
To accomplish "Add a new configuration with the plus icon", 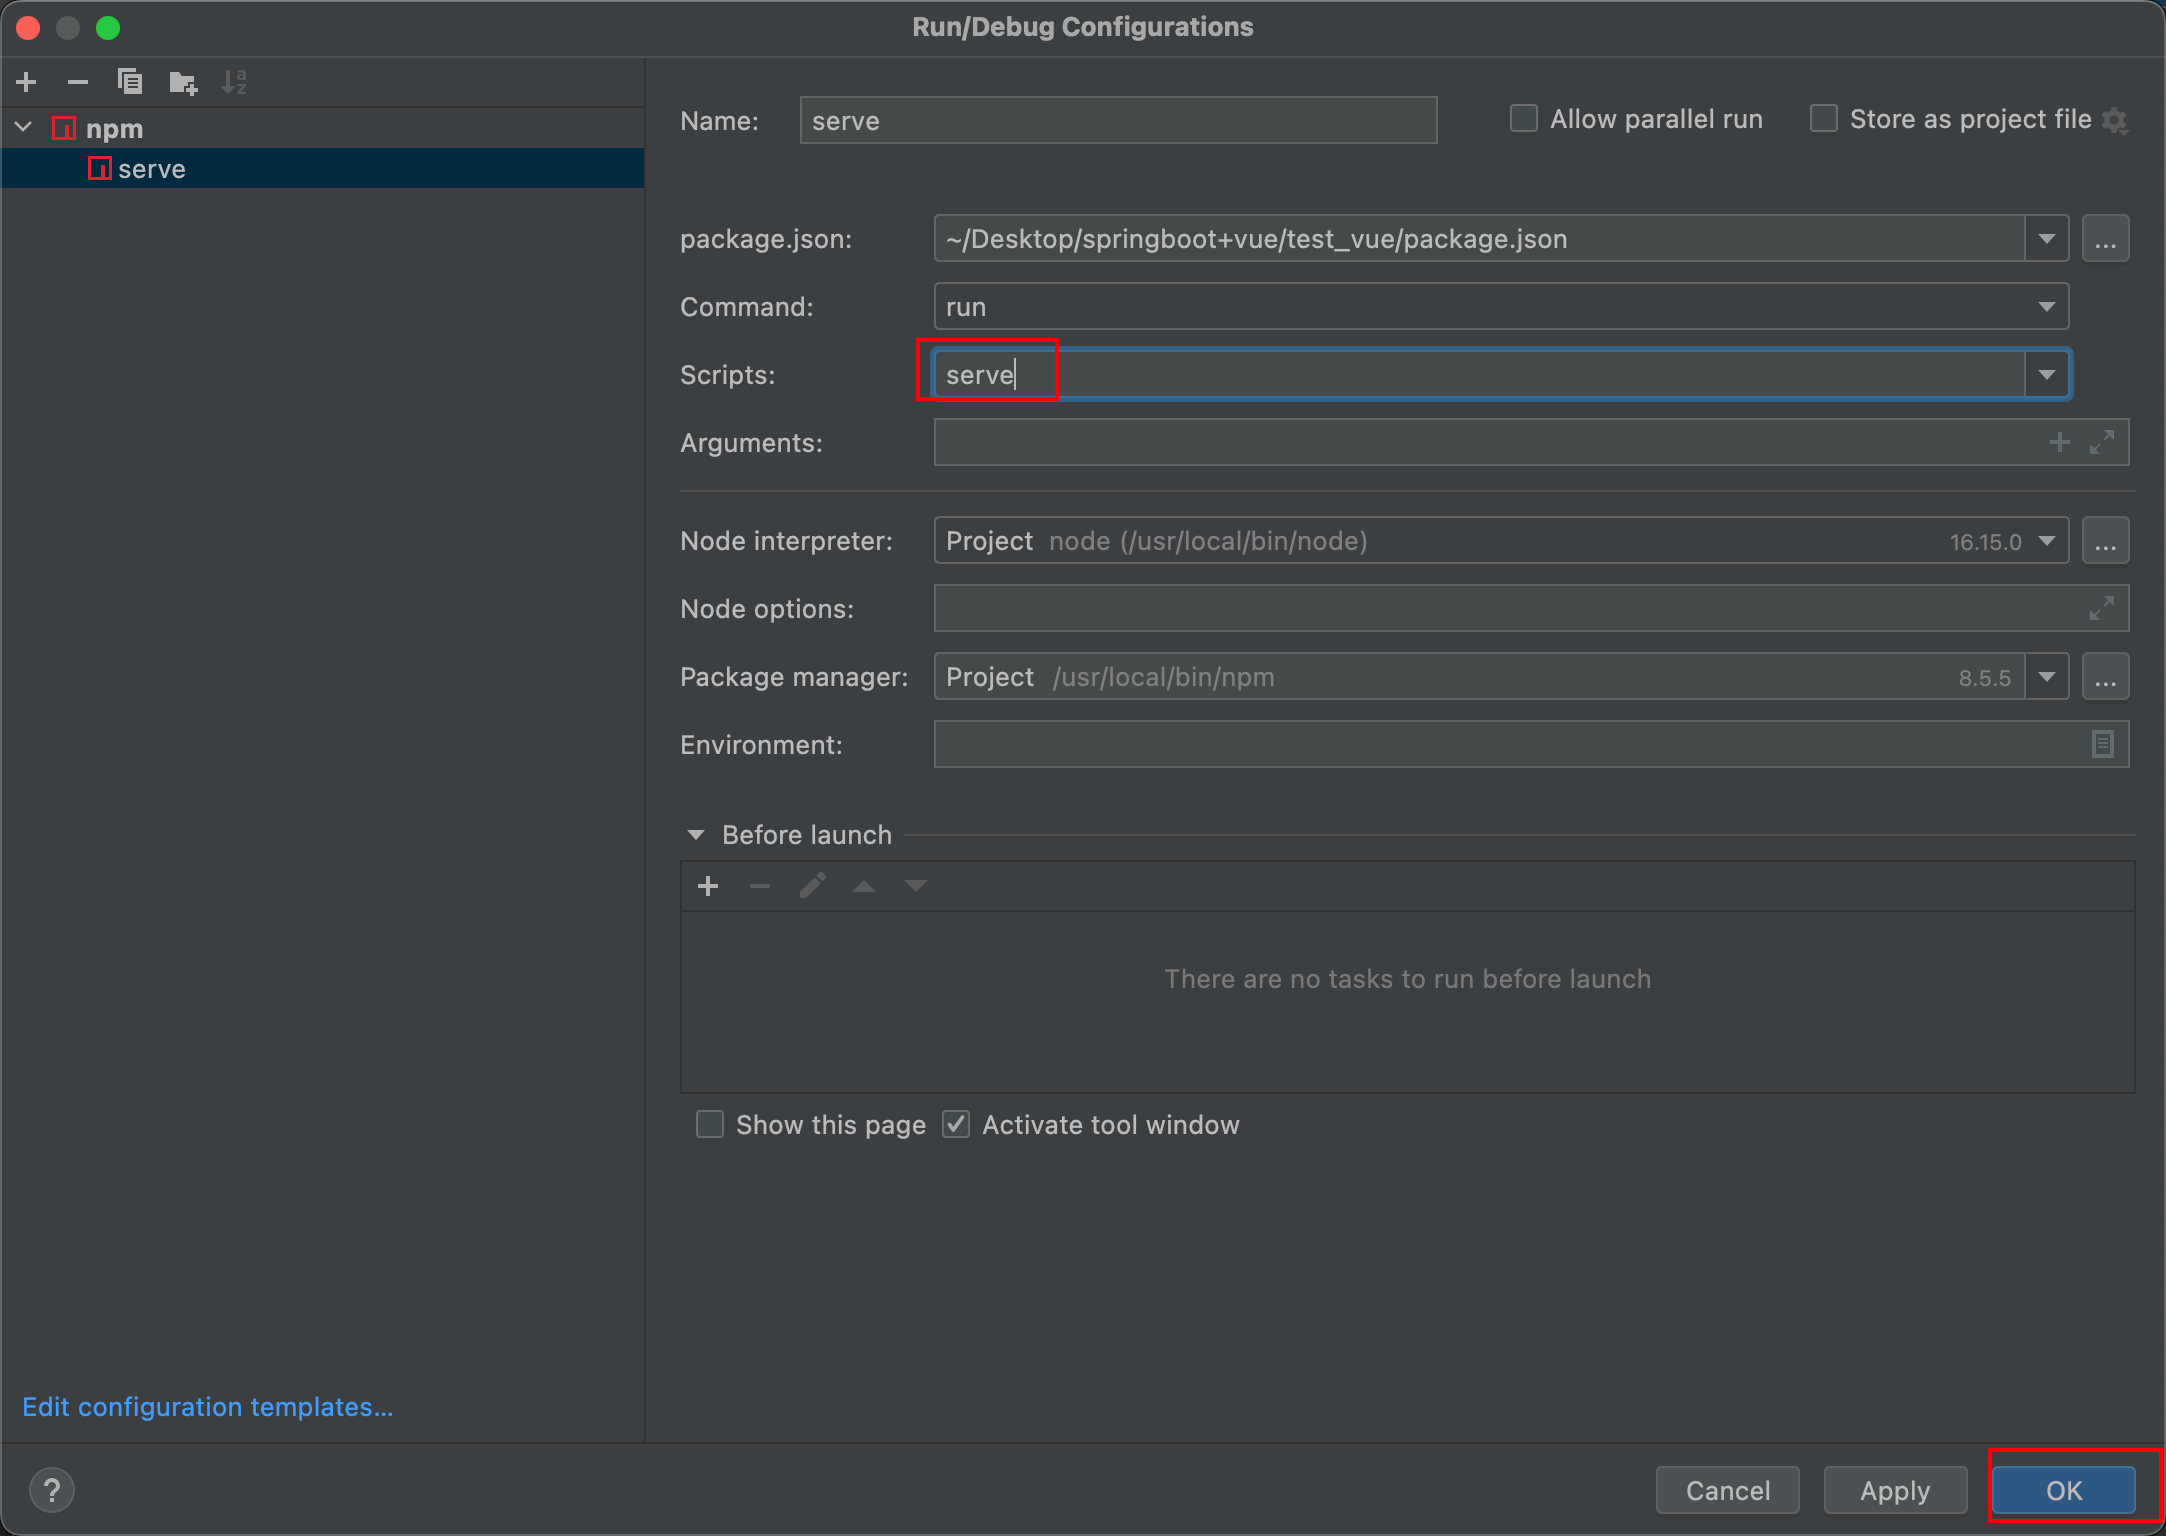I will (x=27, y=82).
